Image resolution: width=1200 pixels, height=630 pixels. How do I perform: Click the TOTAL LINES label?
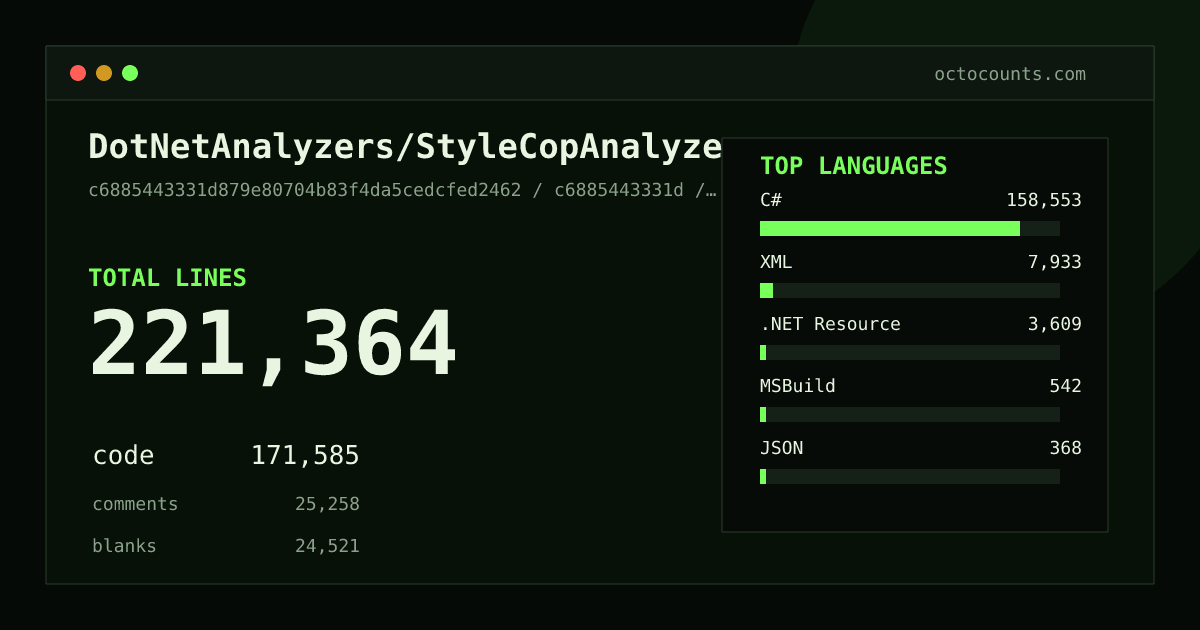tap(167, 278)
